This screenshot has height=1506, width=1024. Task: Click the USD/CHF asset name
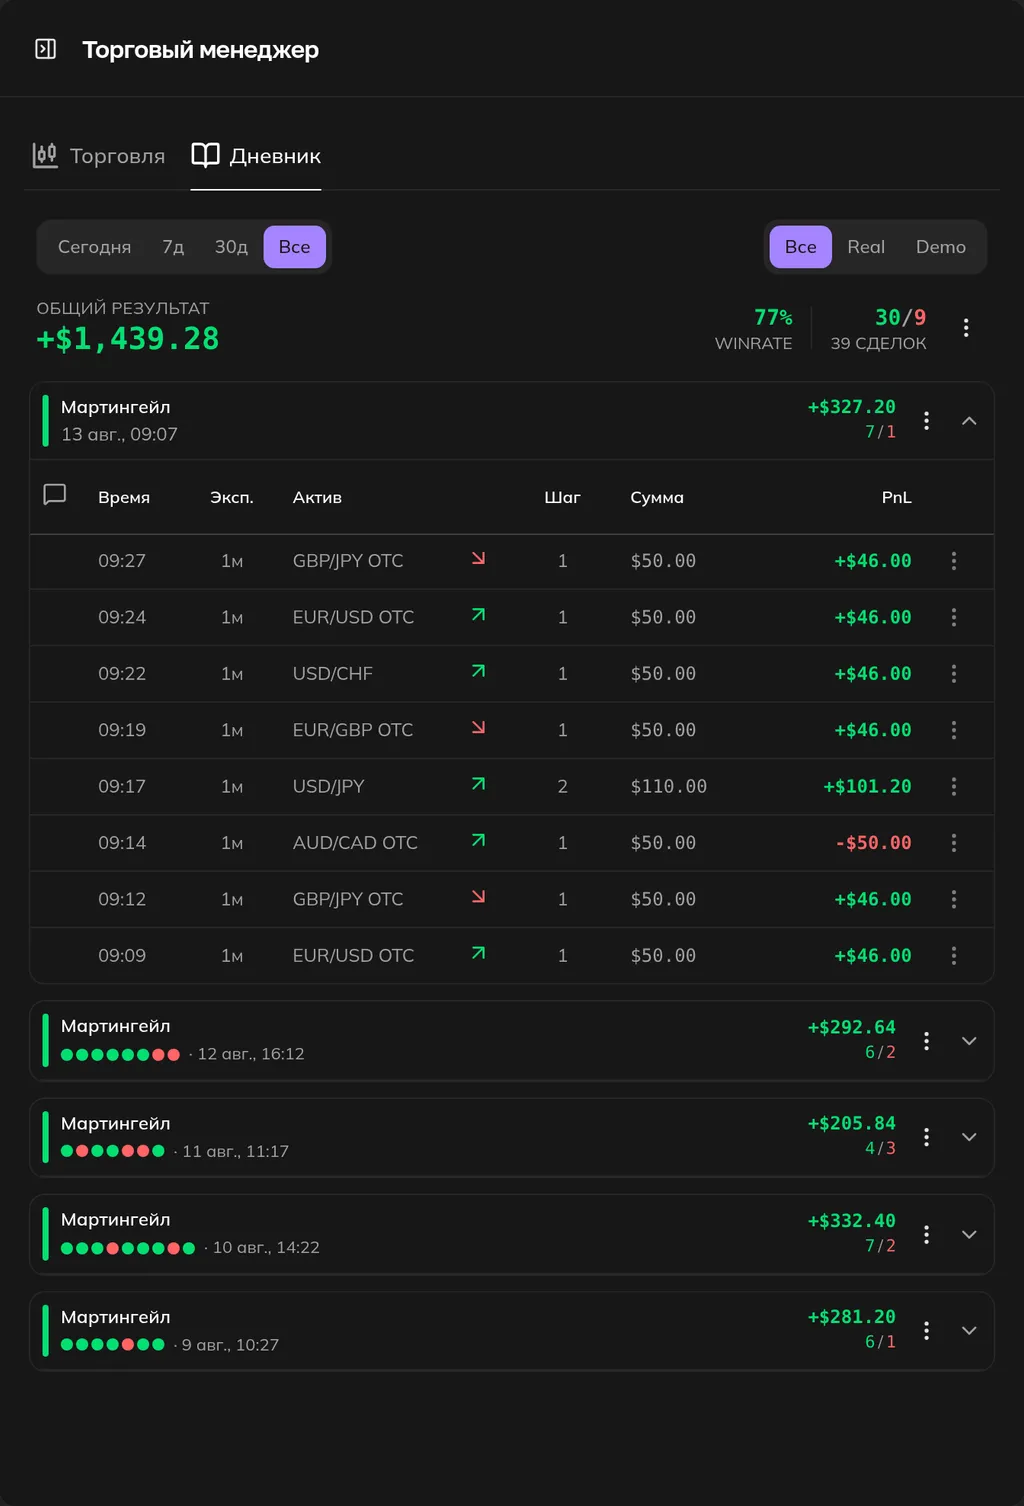coord(333,674)
